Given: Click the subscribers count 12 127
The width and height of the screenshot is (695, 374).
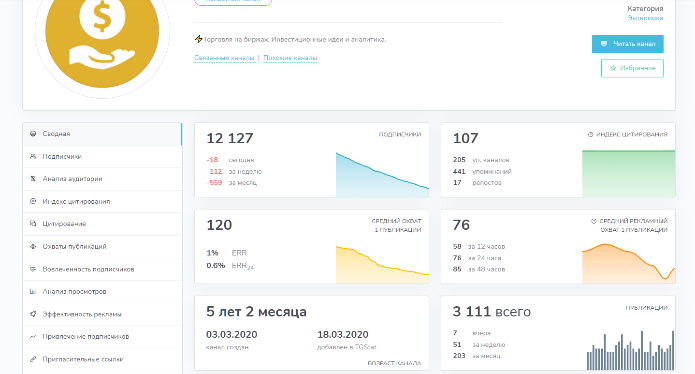Looking at the screenshot, I should pyautogui.click(x=230, y=138).
